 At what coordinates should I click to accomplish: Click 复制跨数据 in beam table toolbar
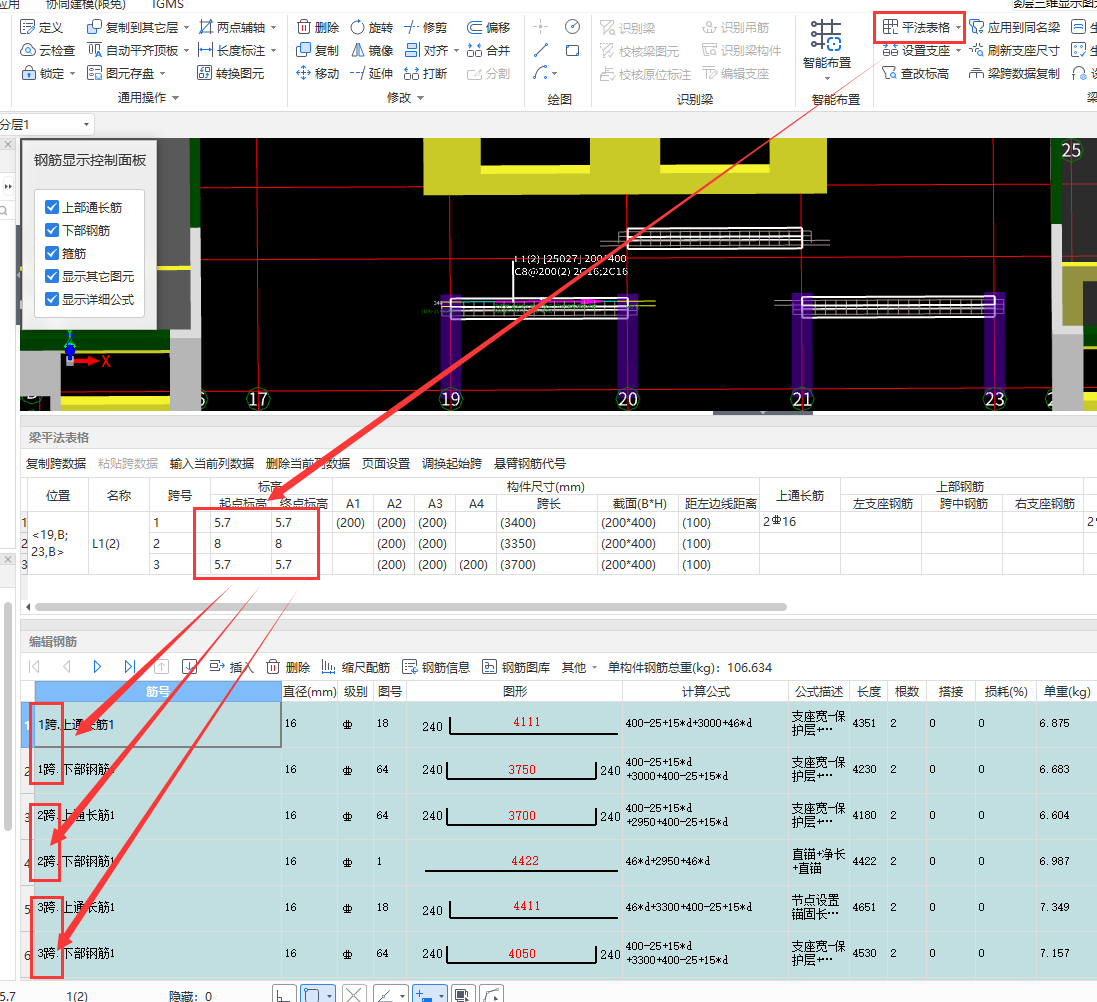click(56, 463)
